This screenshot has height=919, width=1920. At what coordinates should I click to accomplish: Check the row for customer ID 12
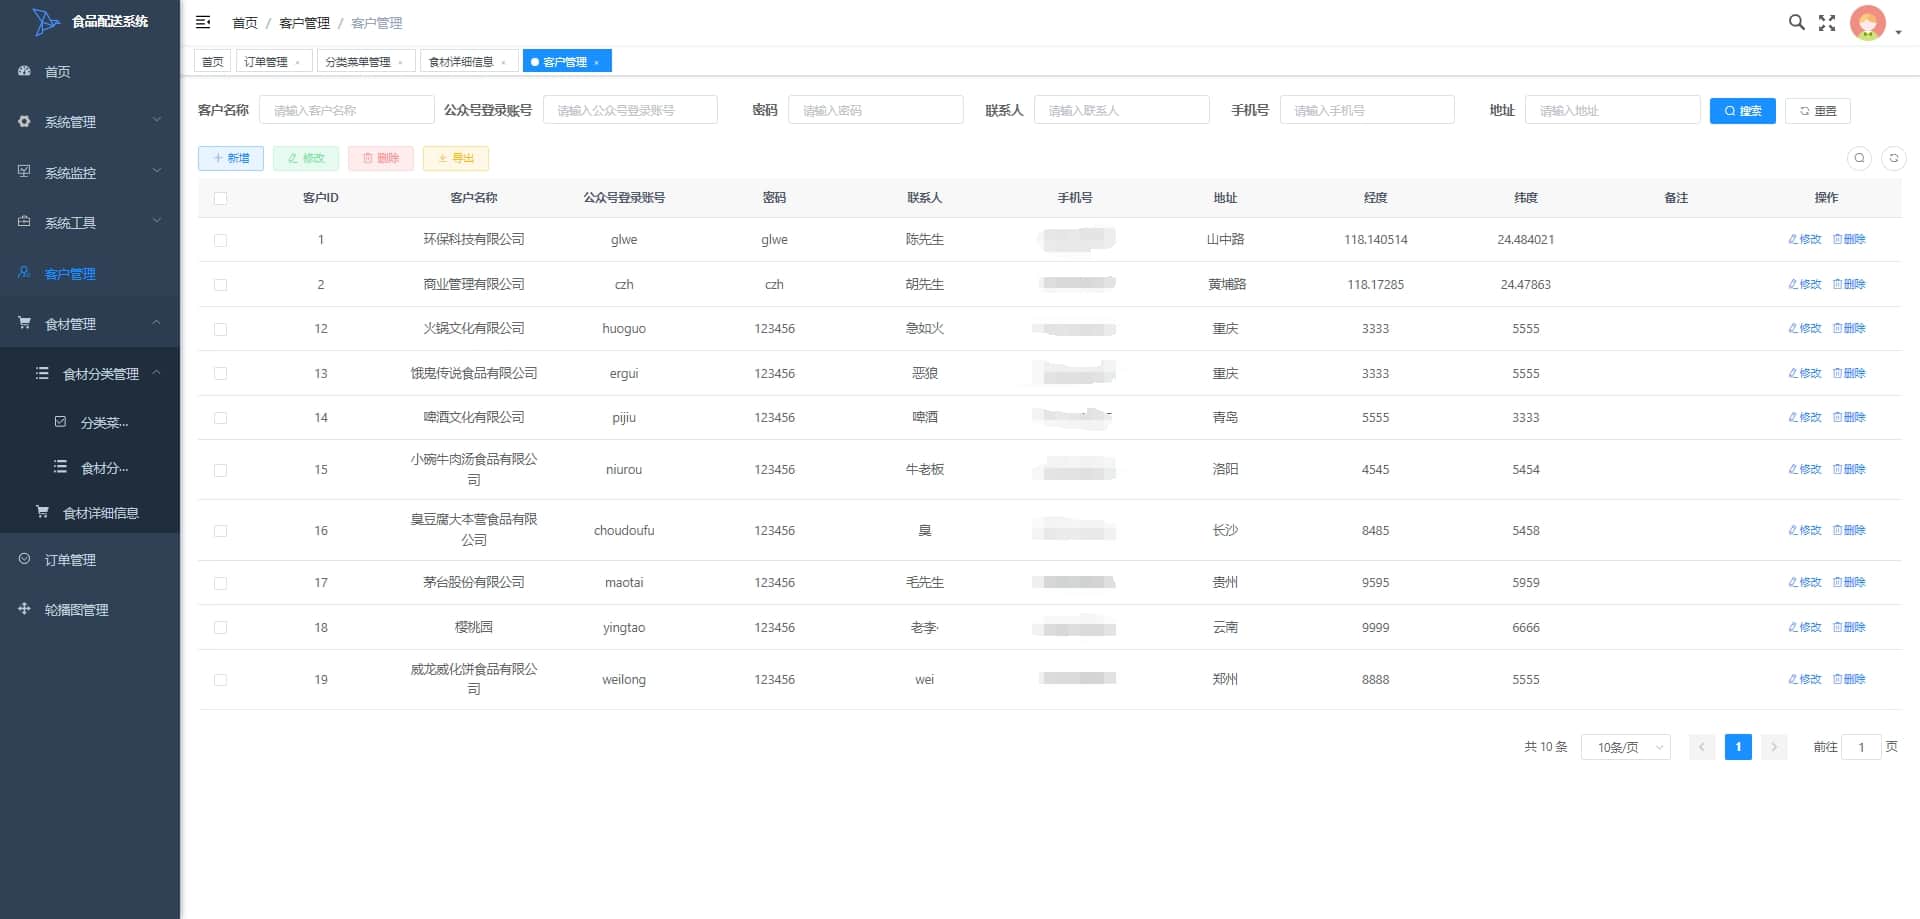click(x=220, y=329)
